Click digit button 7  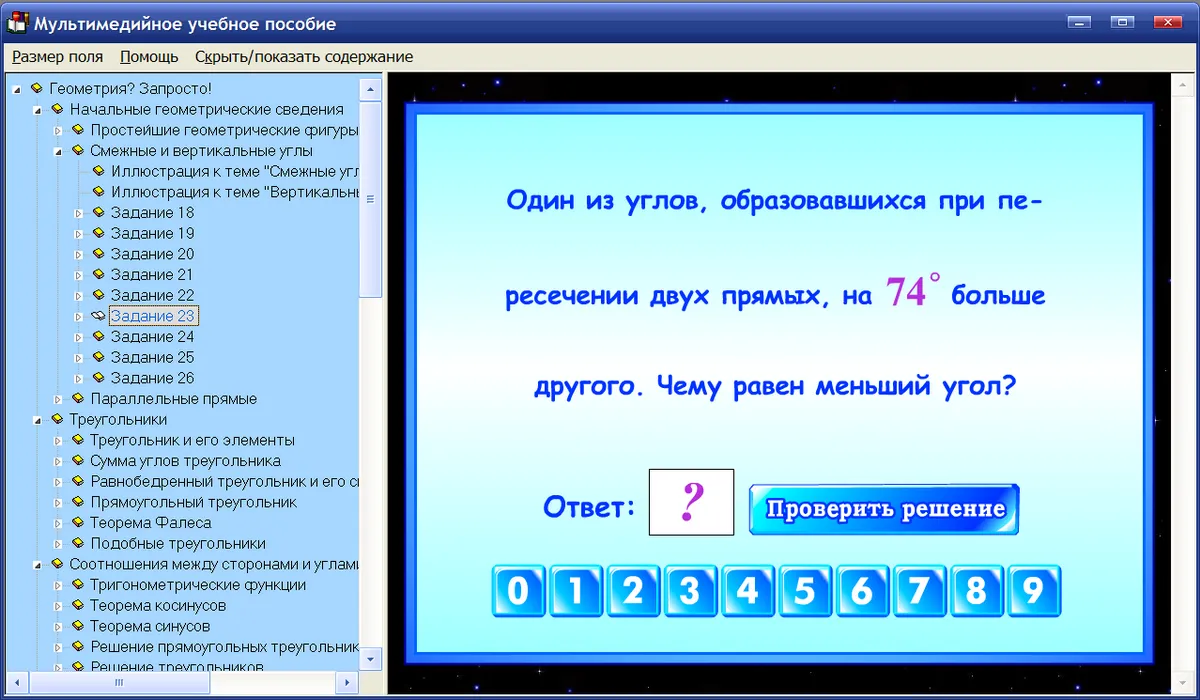coord(919,592)
